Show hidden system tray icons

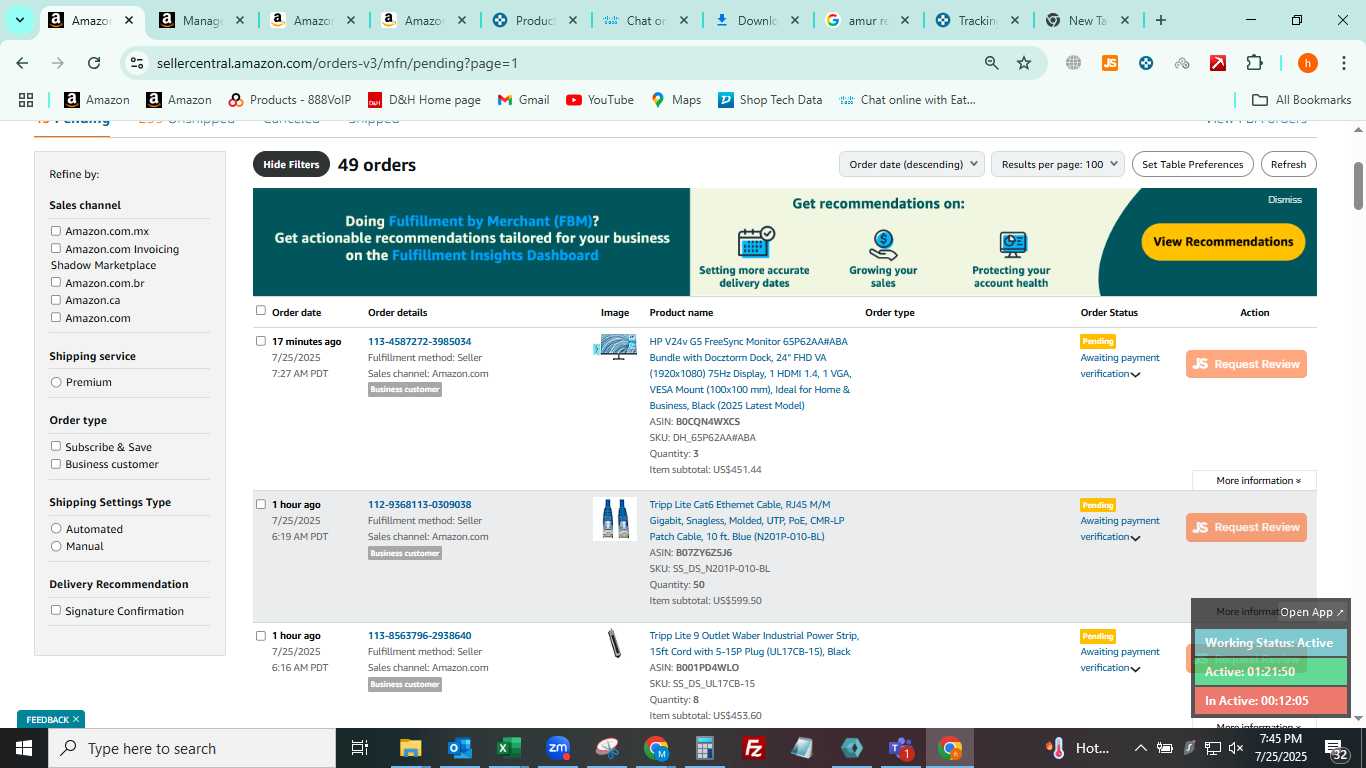(1140, 748)
